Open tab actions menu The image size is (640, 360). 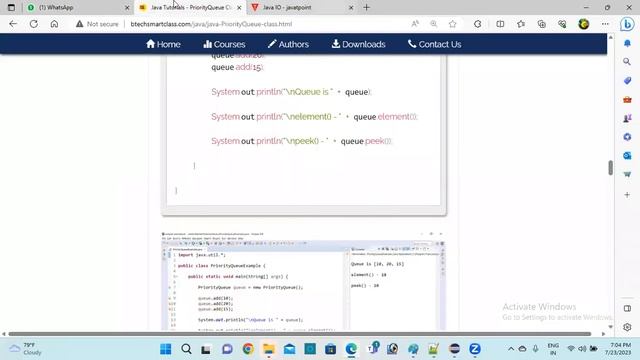(x=11, y=7)
